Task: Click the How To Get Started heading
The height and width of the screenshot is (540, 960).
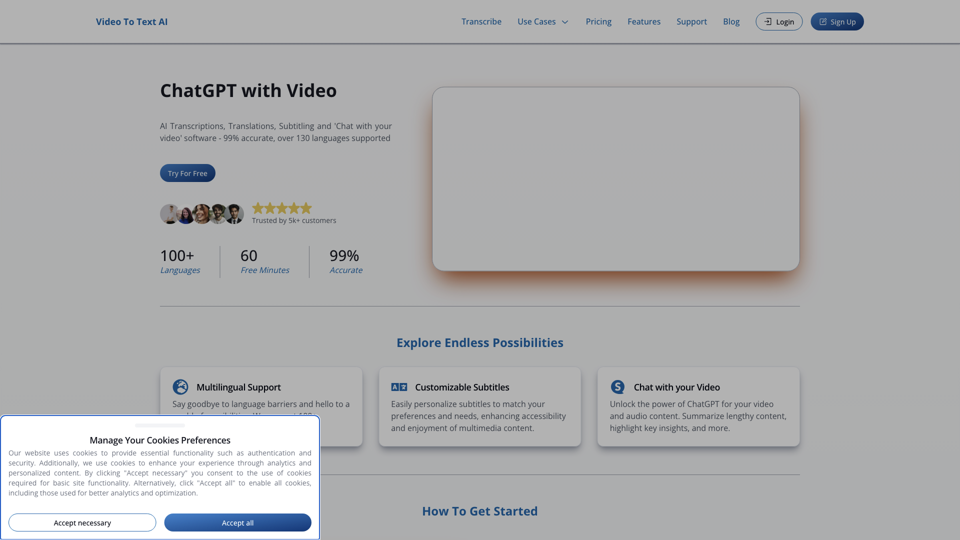Action: 480,511
